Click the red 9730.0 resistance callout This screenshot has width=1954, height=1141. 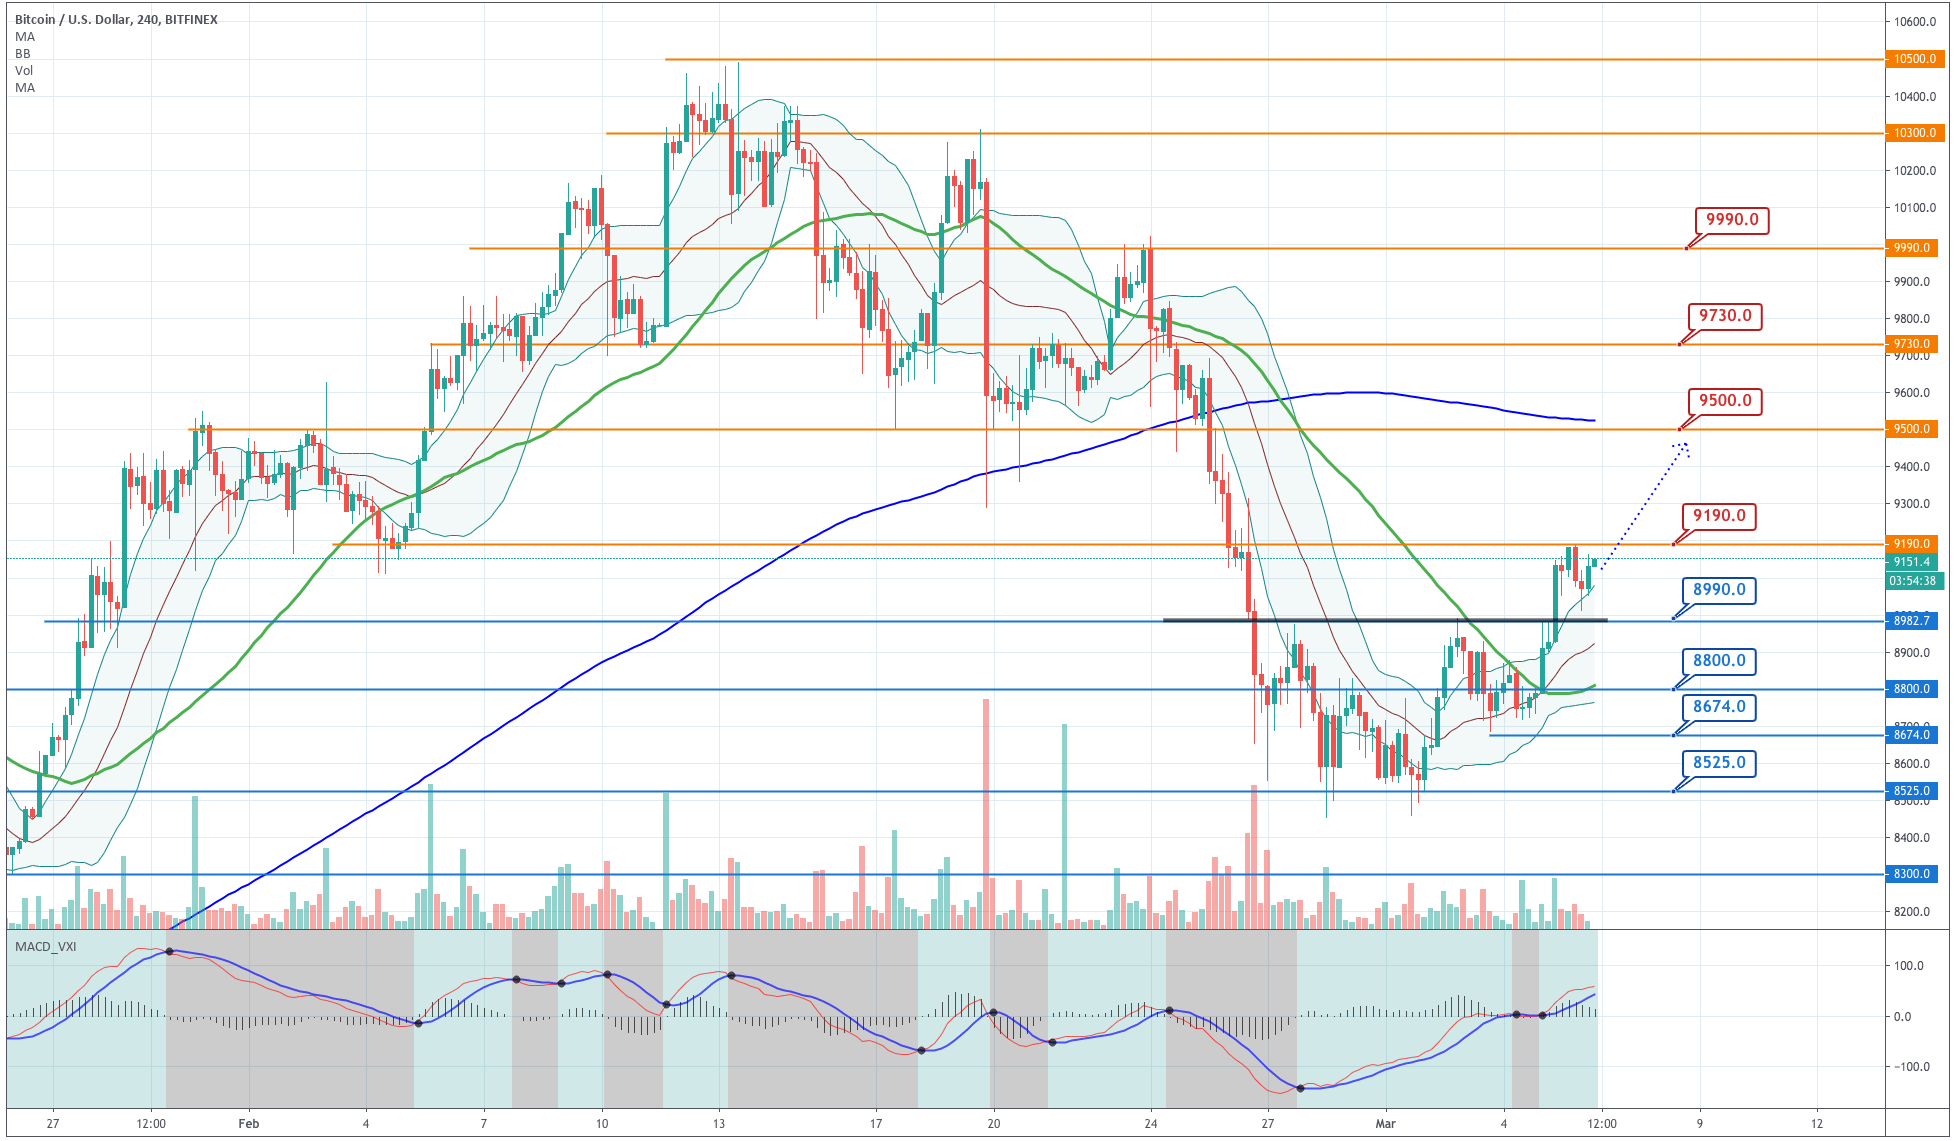(x=1725, y=316)
